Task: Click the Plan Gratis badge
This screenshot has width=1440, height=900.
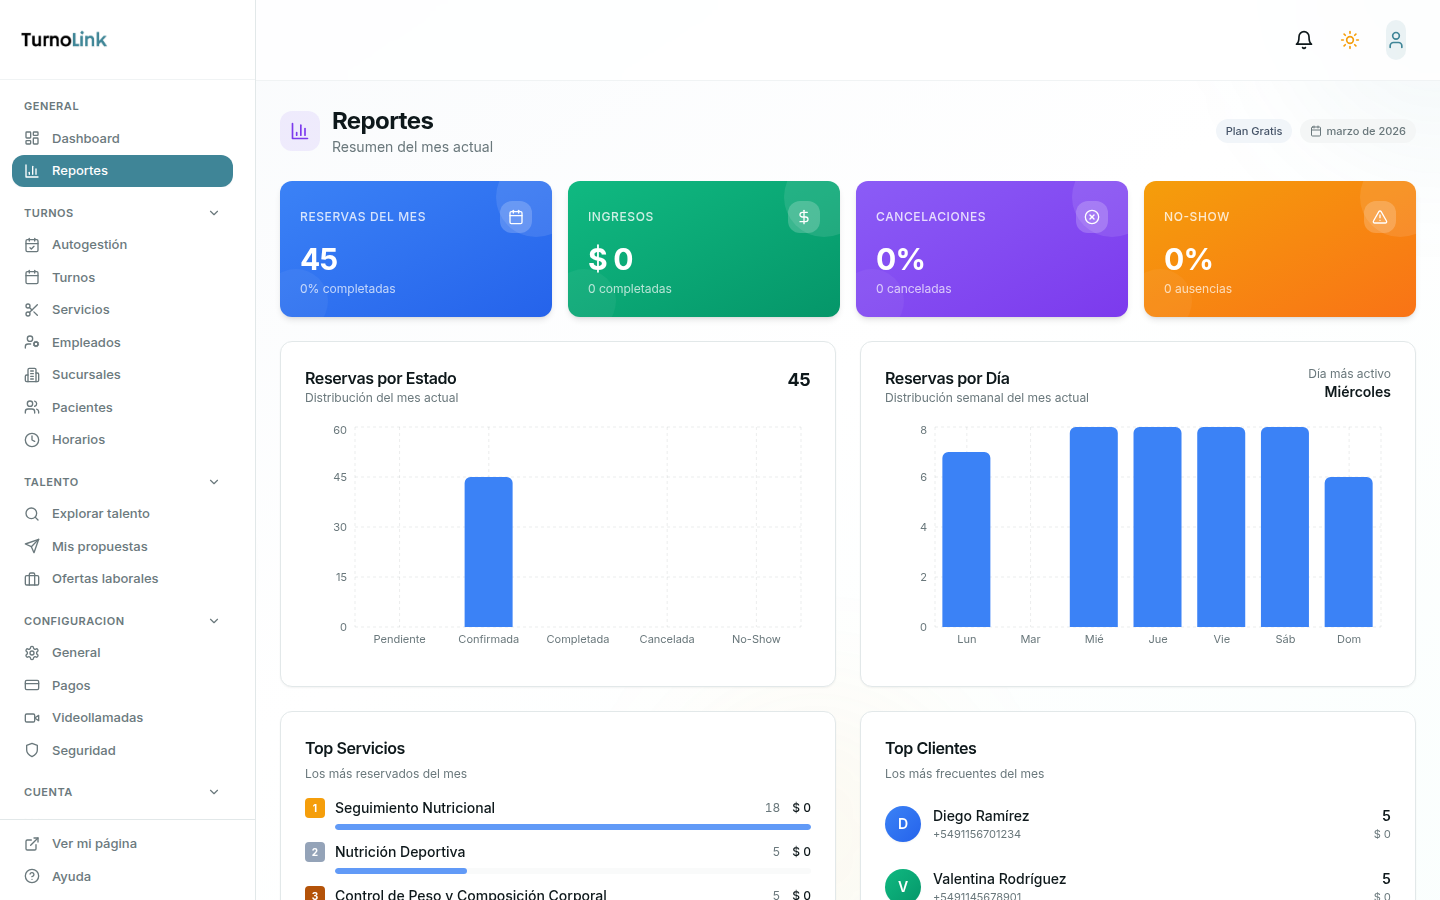Action: coord(1253,131)
